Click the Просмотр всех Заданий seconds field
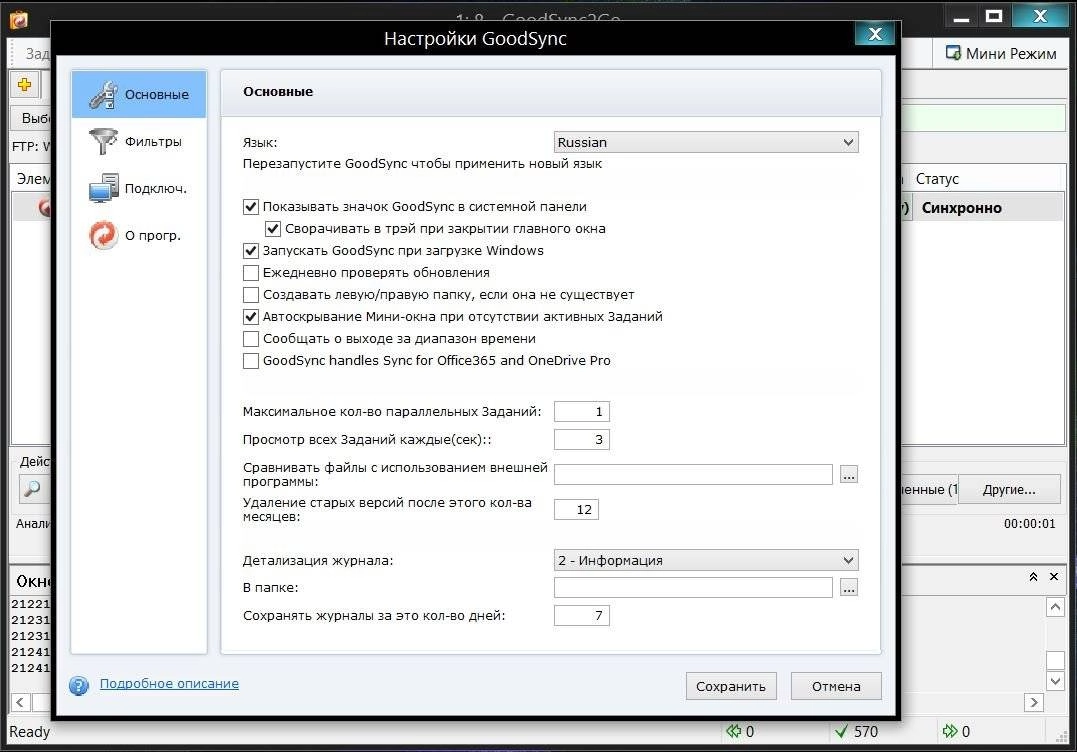This screenshot has height=752, width=1077. [x=582, y=440]
